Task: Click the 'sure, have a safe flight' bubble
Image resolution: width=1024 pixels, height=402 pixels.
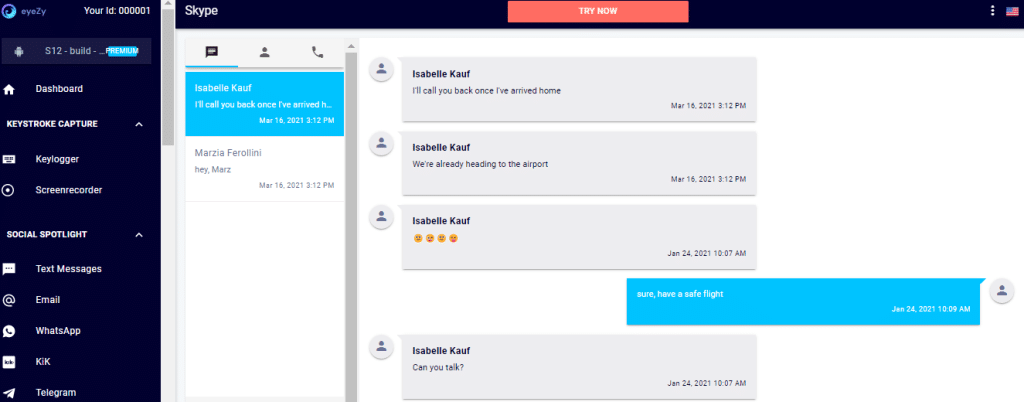Action: pyautogui.click(x=804, y=301)
